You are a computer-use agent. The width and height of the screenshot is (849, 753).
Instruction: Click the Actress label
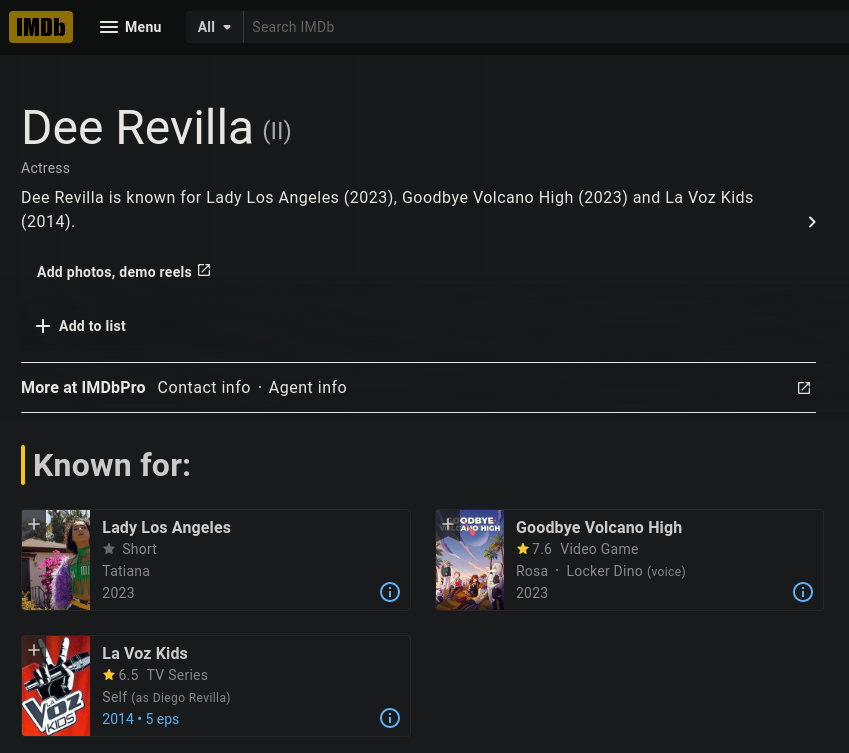tap(45, 168)
